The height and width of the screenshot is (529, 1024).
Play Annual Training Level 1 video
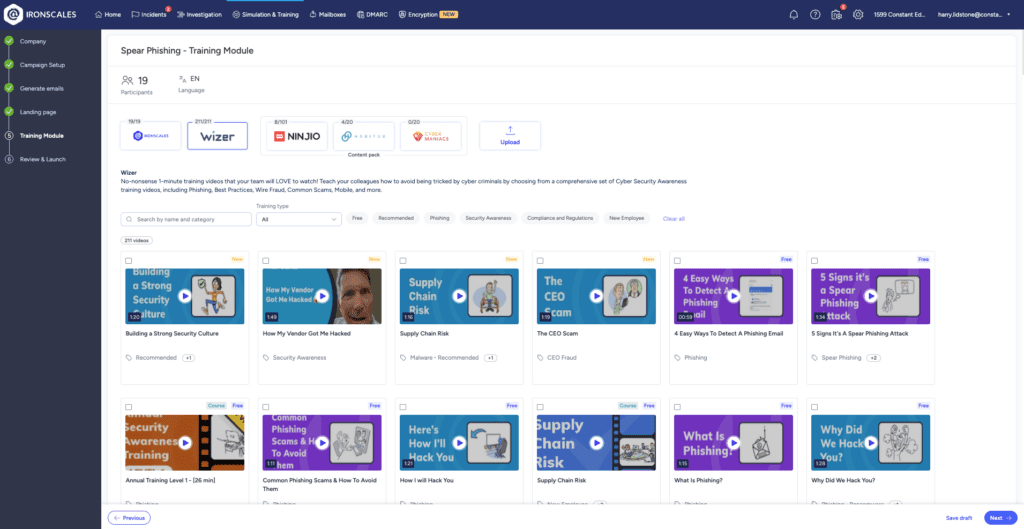[185, 443]
